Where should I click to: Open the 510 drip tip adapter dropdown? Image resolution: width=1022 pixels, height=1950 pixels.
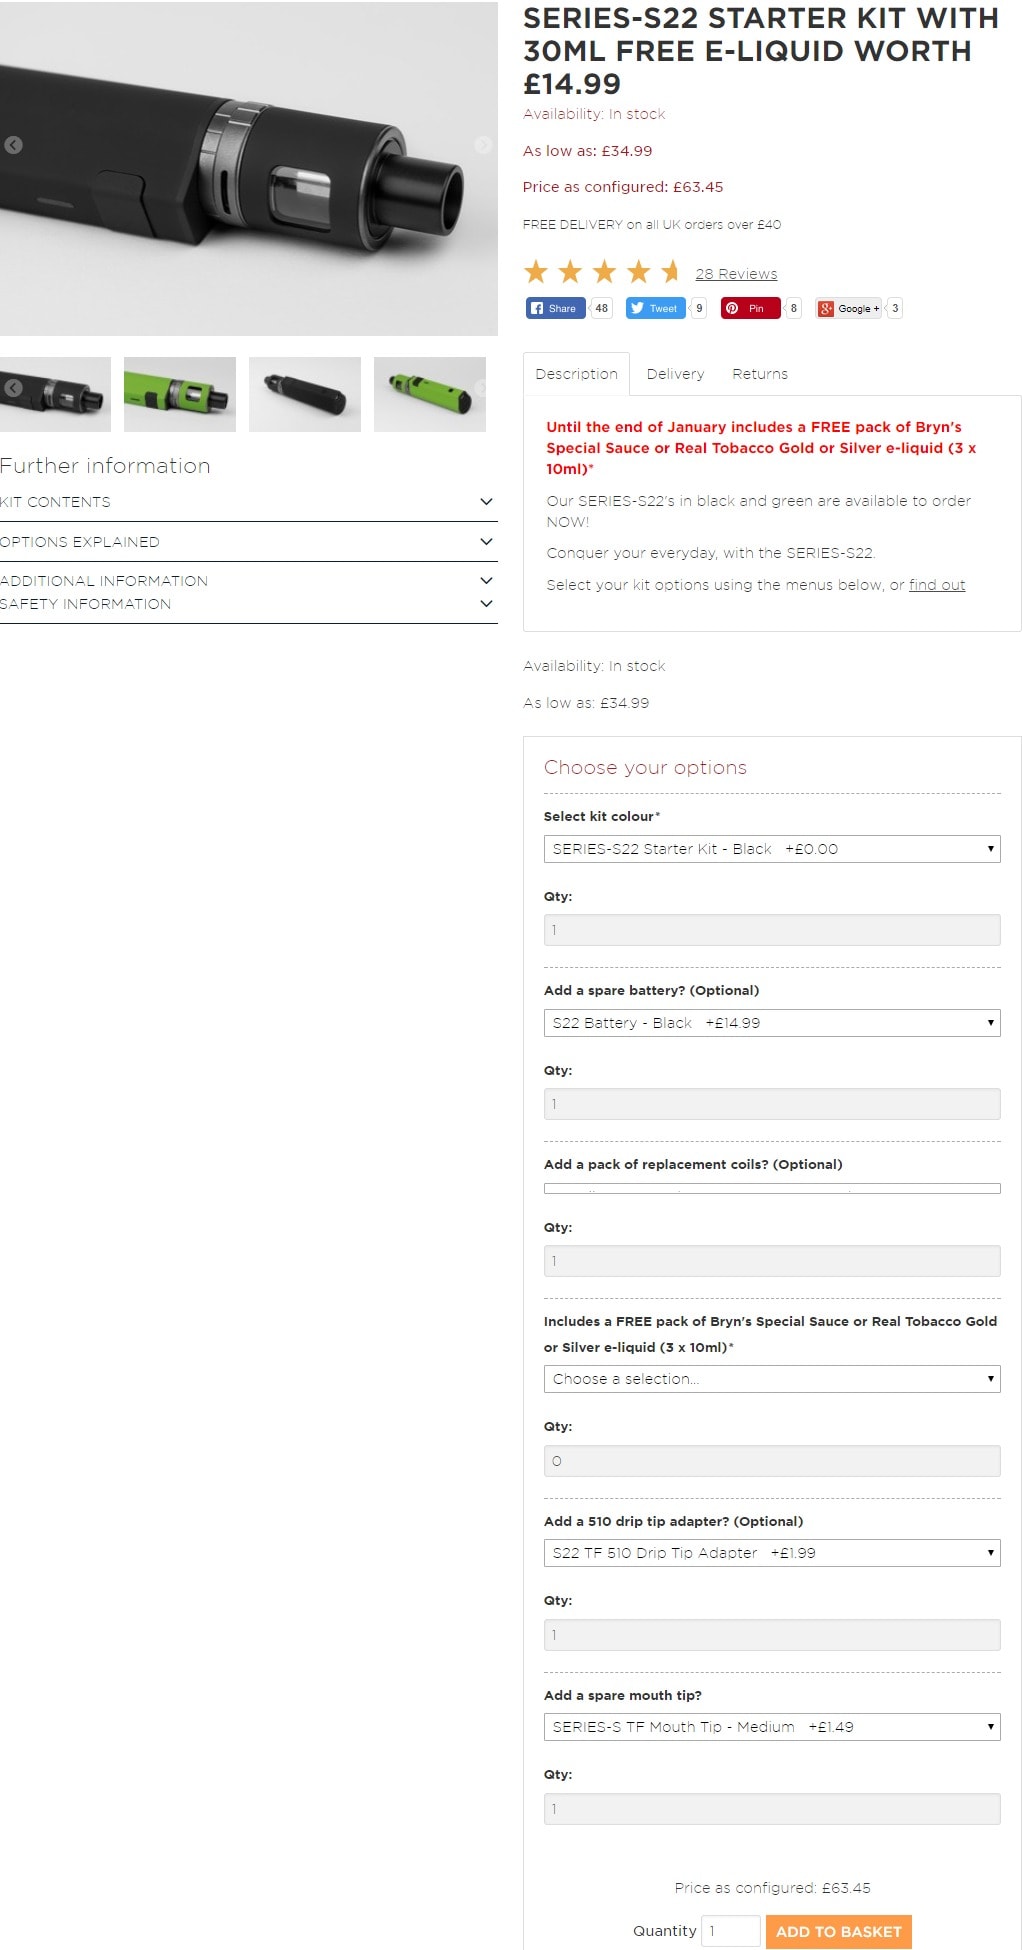pyautogui.click(x=772, y=1553)
